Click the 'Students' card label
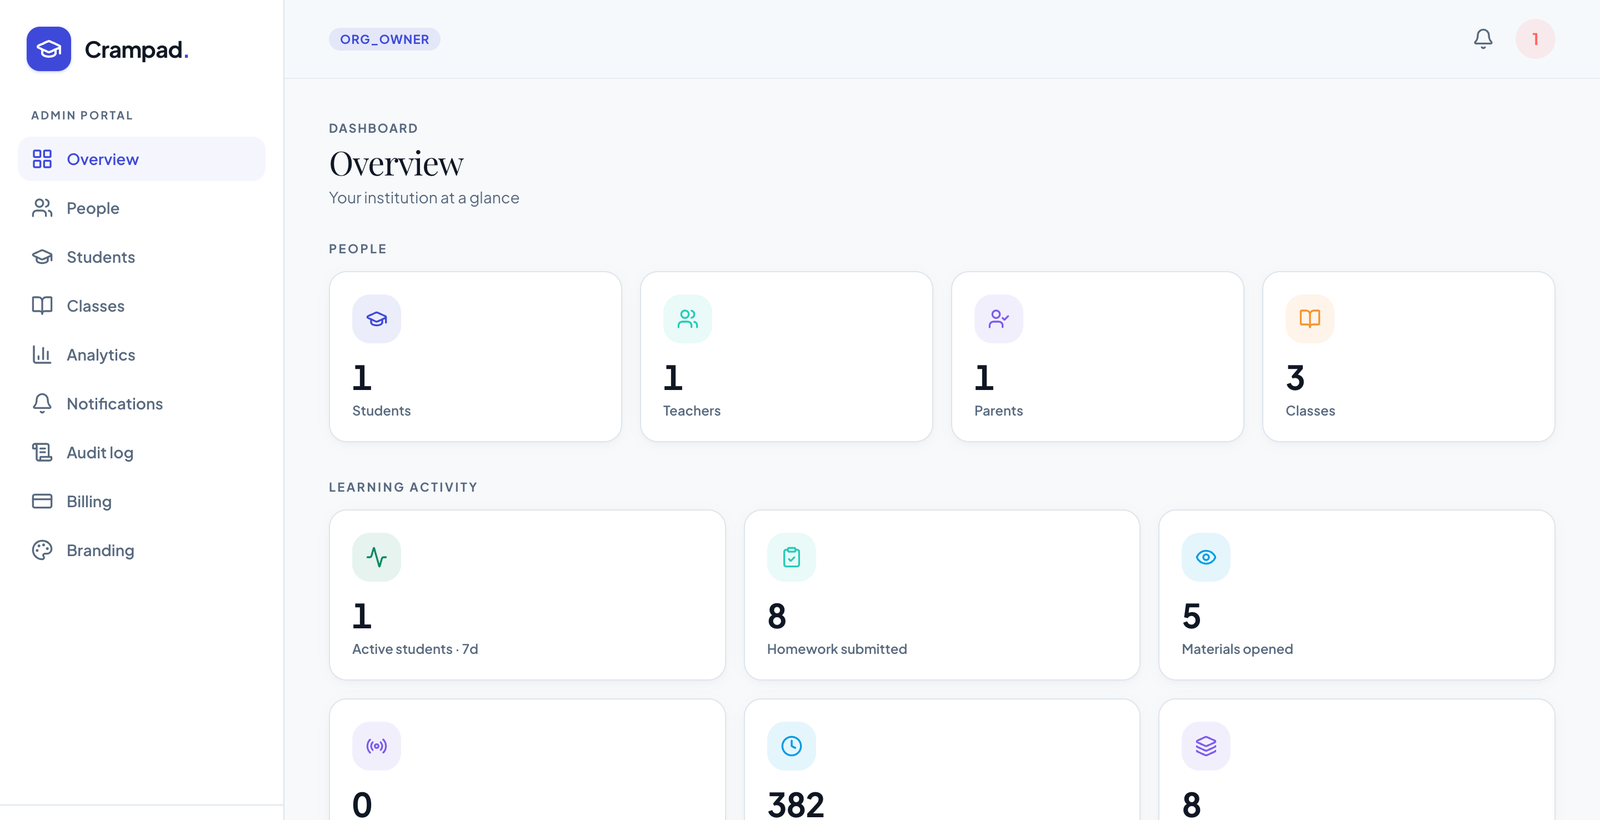The image size is (1600, 820). tap(381, 411)
